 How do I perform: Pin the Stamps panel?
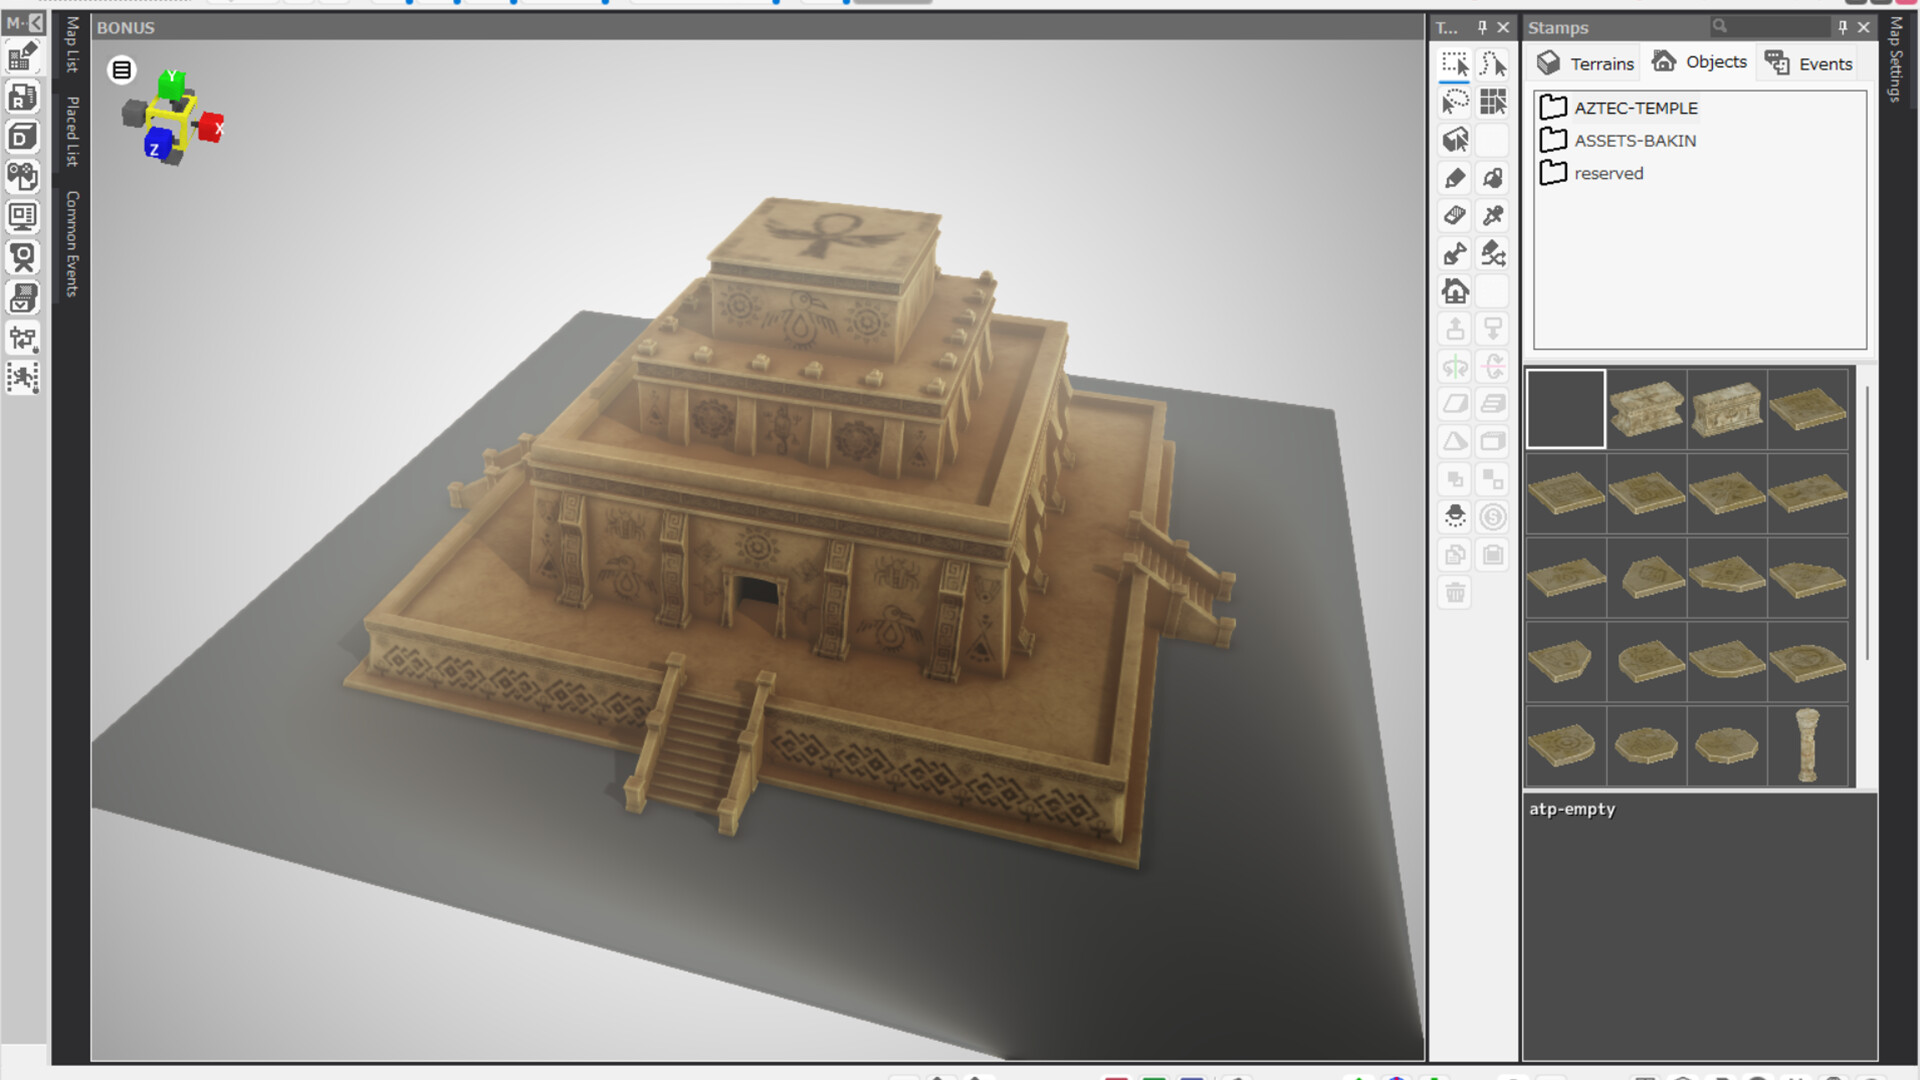click(x=1841, y=27)
